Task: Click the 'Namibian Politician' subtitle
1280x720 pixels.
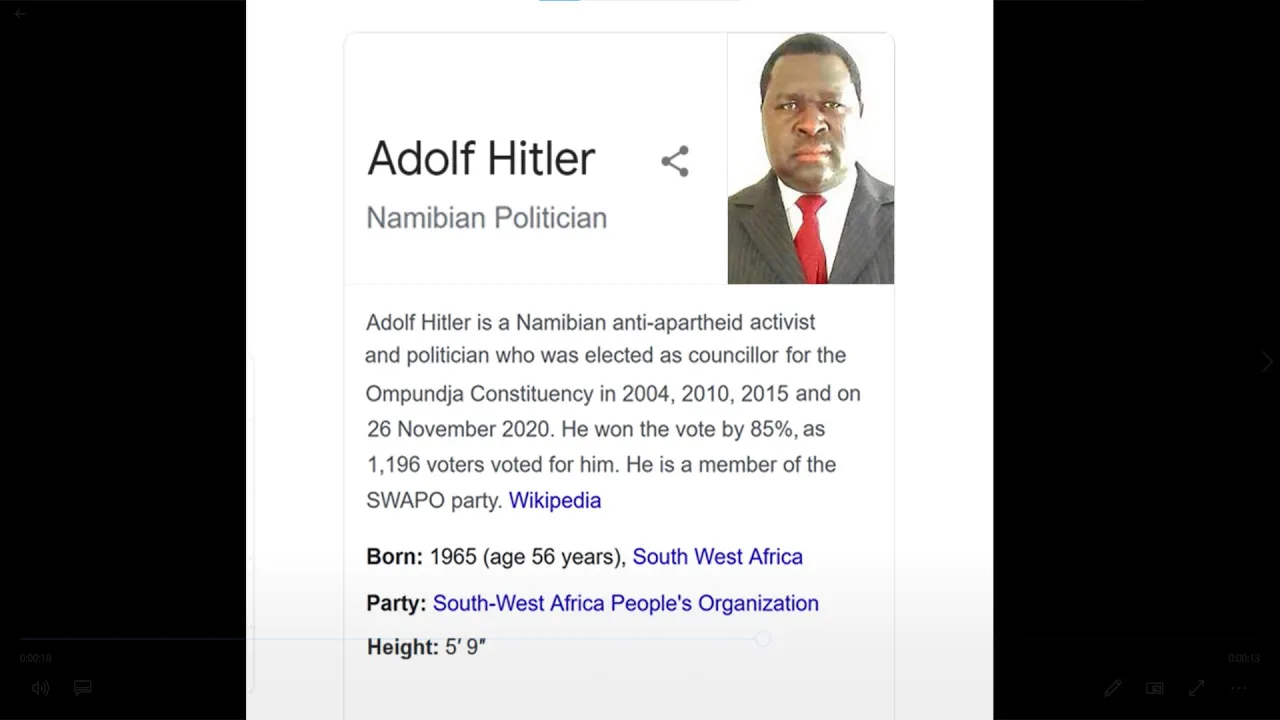Action: coord(486,218)
